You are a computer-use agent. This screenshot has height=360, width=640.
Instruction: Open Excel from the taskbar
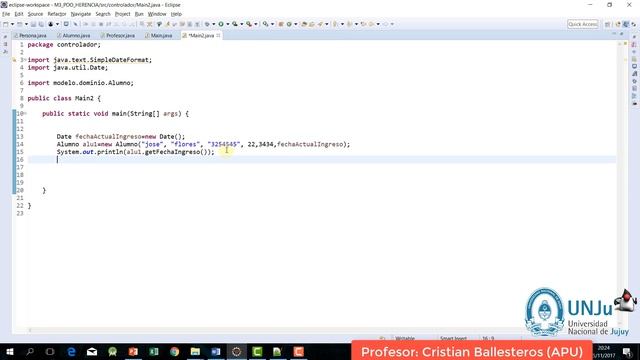(x=154, y=351)
